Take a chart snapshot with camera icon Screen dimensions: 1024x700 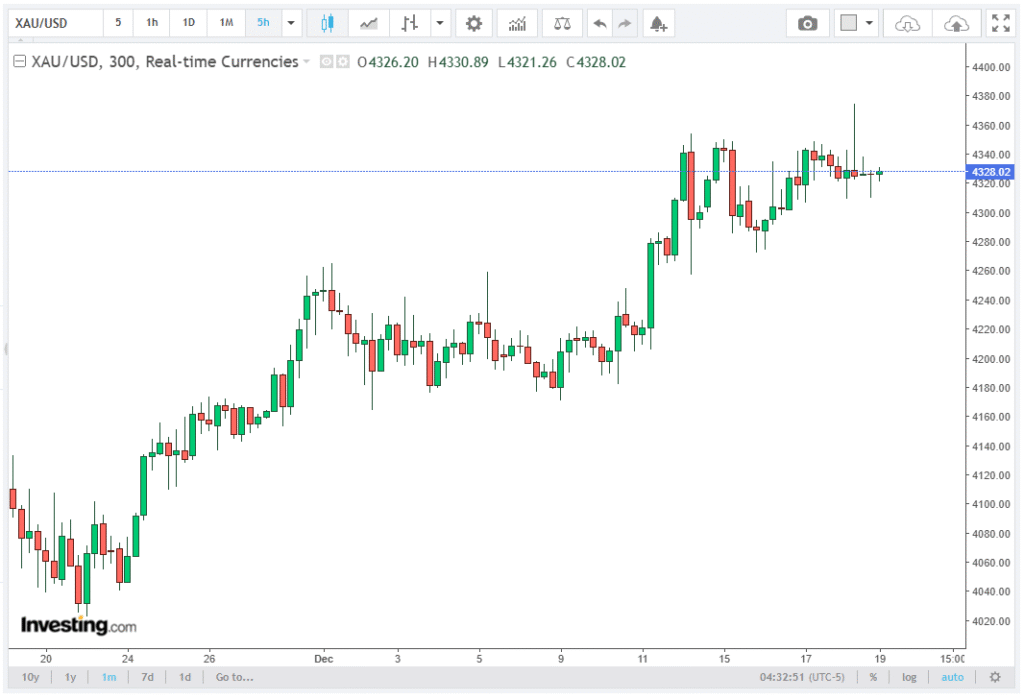pos(807,23)
